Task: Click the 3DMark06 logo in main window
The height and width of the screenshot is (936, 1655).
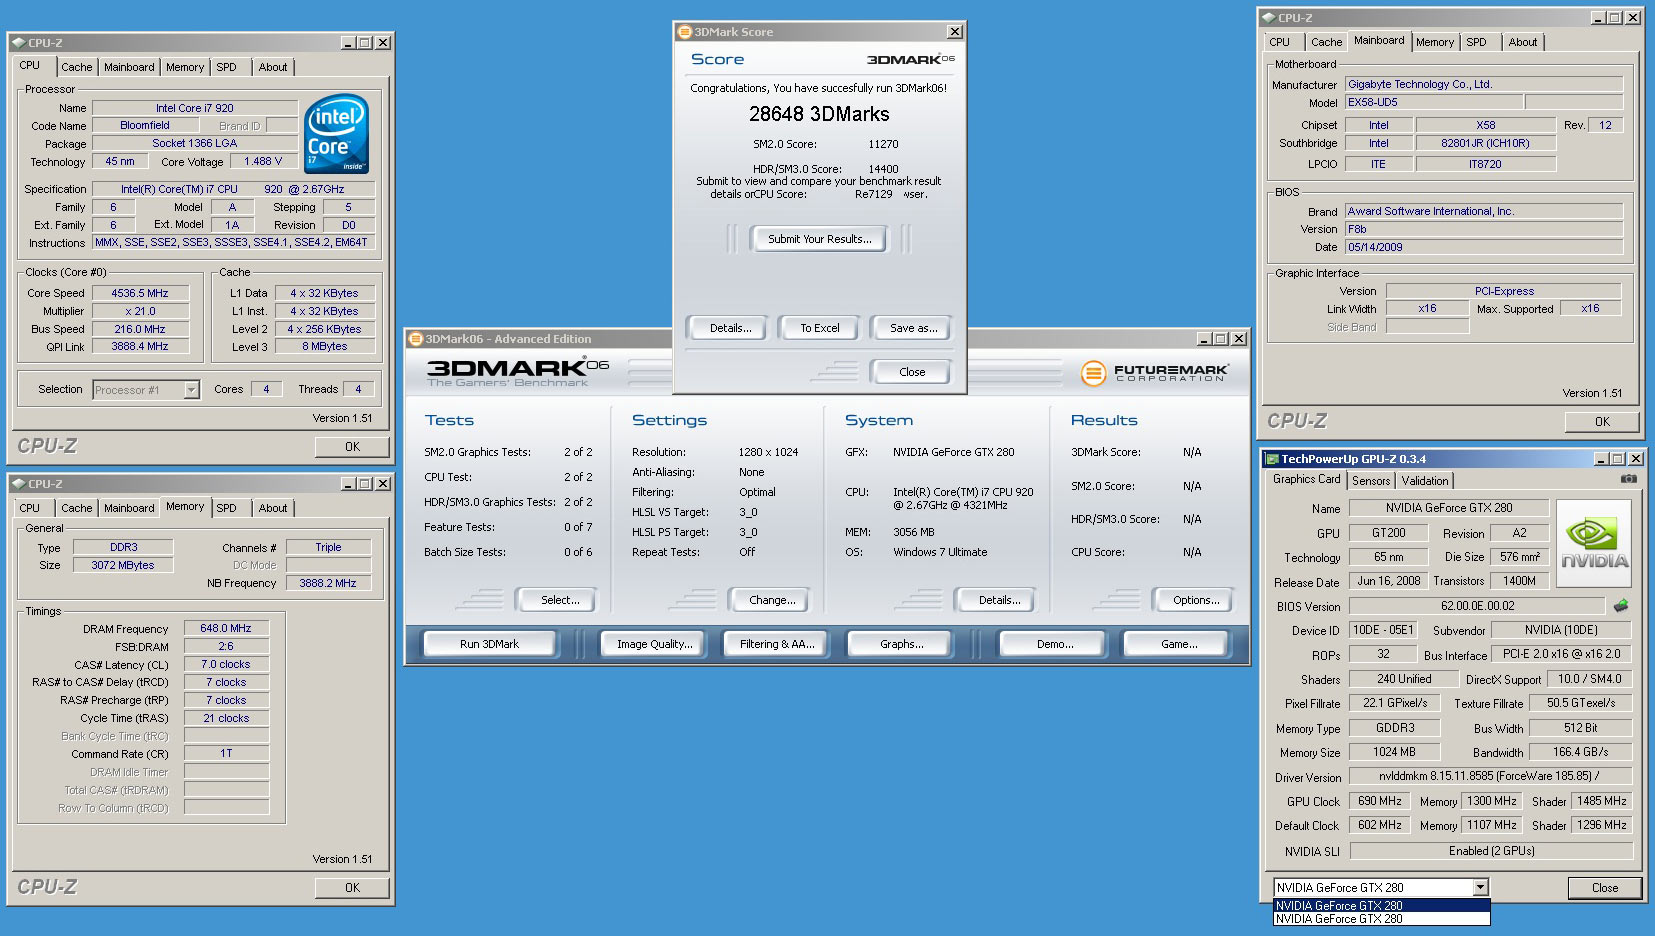Action: 517,372
